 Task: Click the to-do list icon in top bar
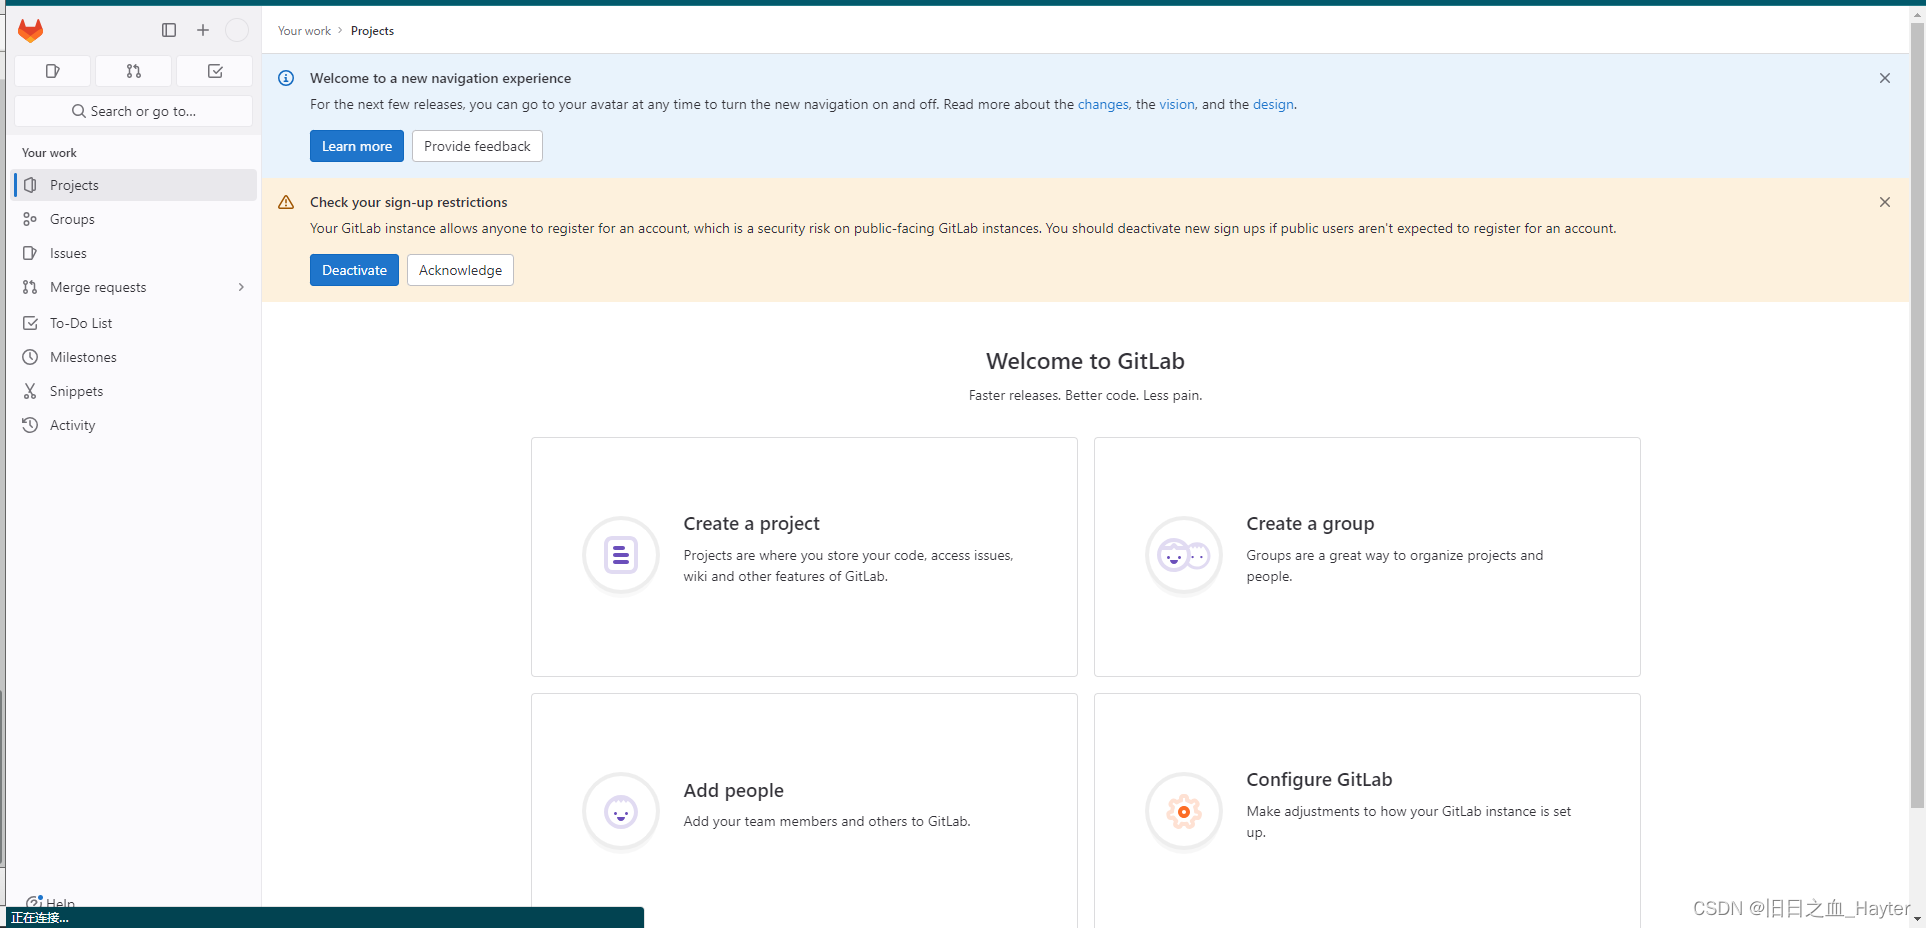coord(213,71)
